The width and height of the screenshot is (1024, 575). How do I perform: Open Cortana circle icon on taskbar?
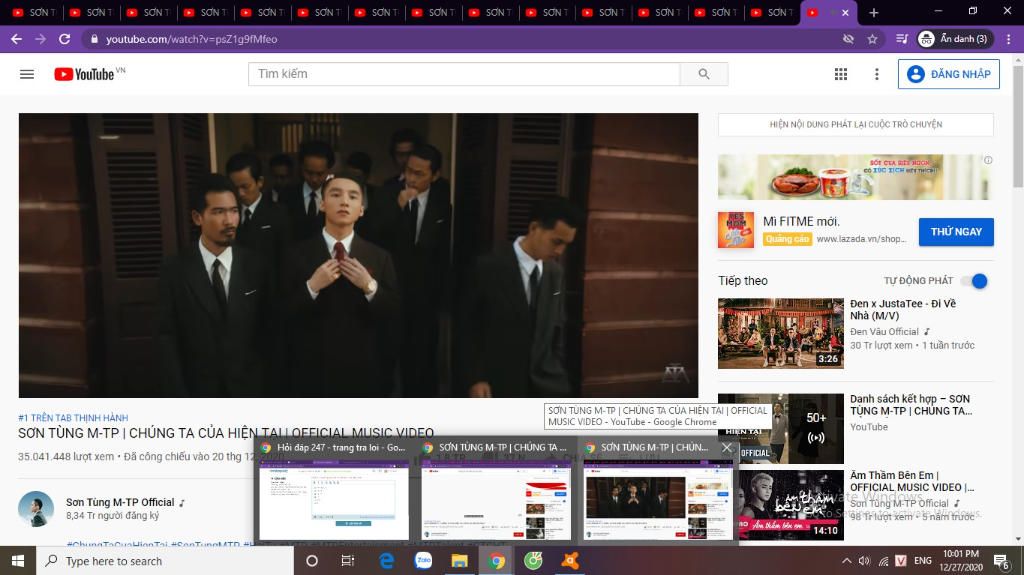pyautogui.click(x=312, y=561)
